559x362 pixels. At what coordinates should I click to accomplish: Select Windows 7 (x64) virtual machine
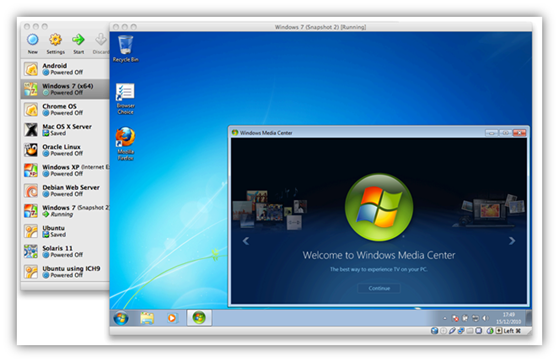(x=65, y=89)
